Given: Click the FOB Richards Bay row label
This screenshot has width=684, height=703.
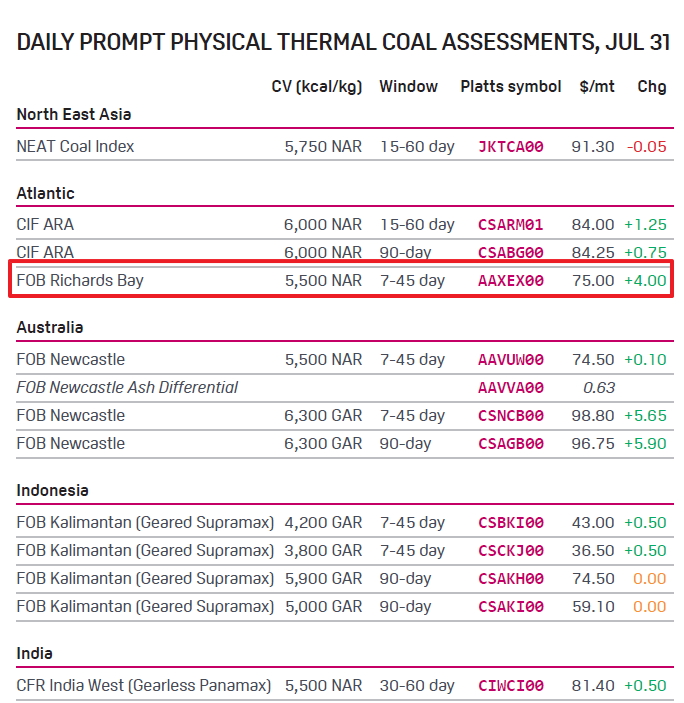Looking at the screenshot, I should (x=80, y=281).
